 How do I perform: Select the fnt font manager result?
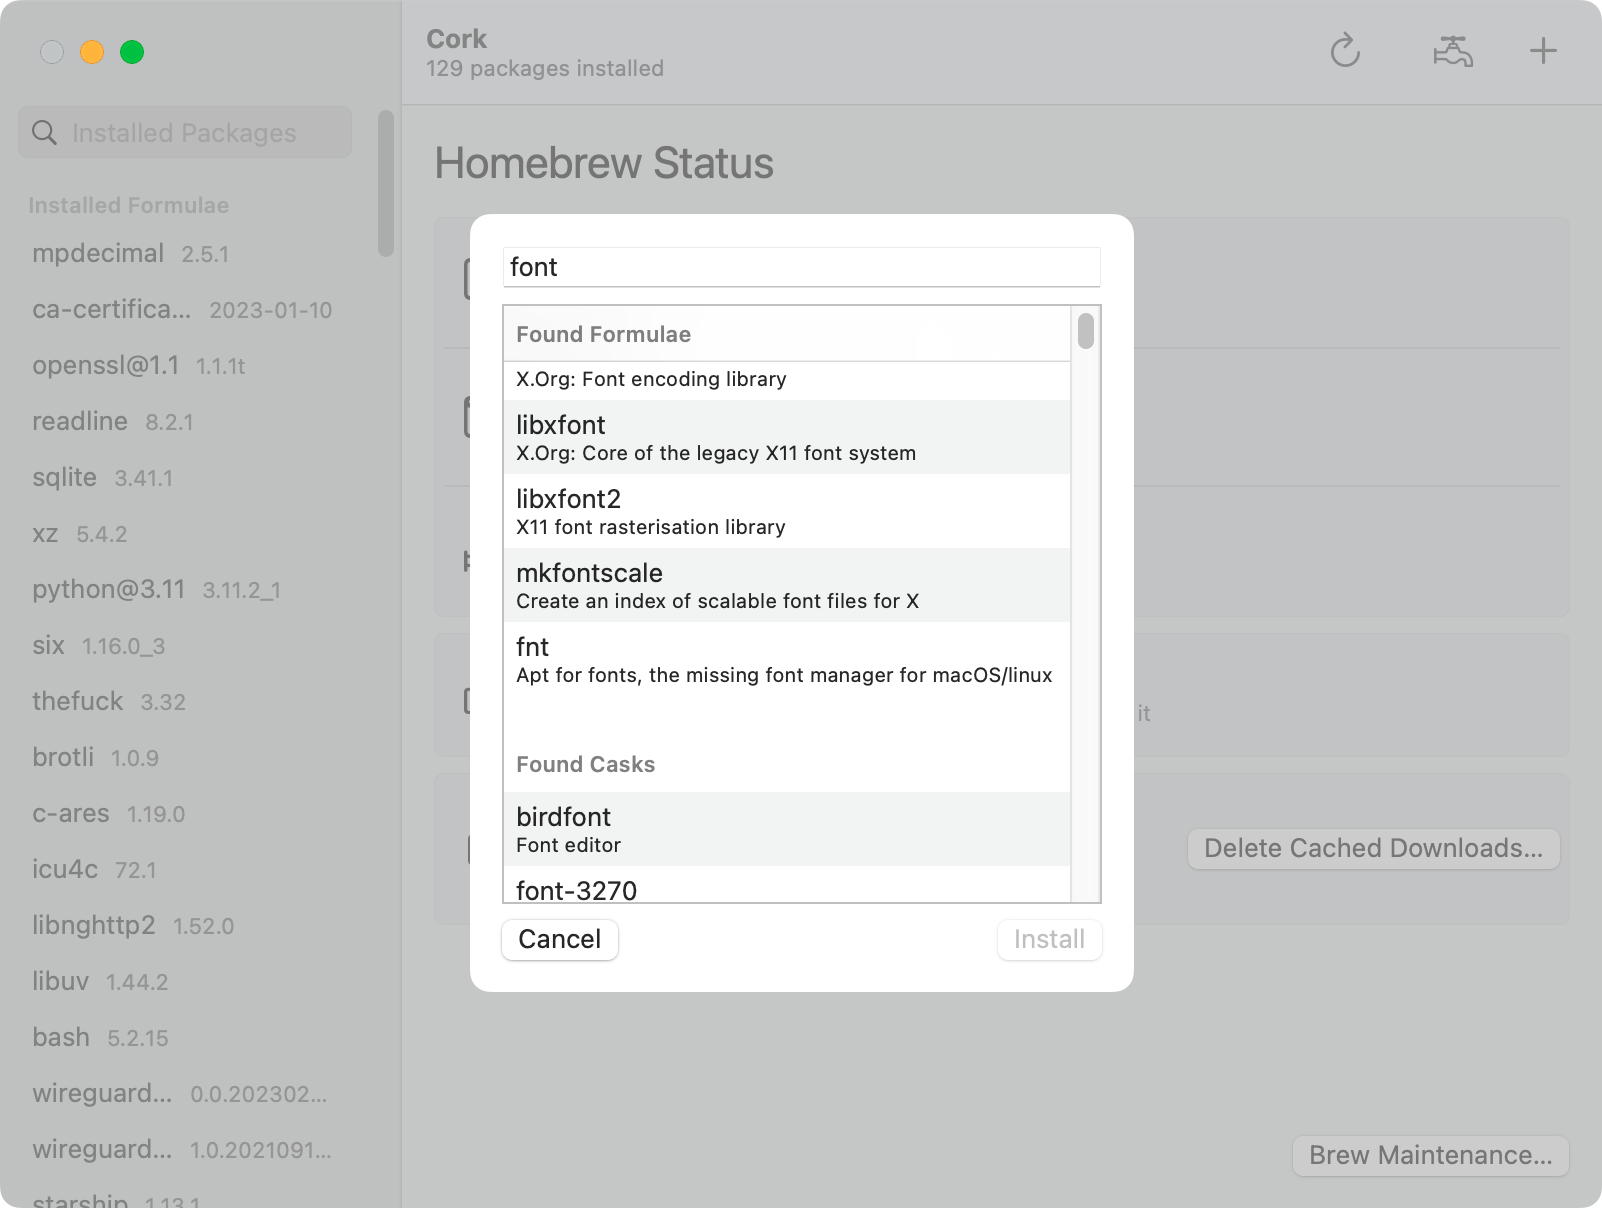(x=700, y=660)
